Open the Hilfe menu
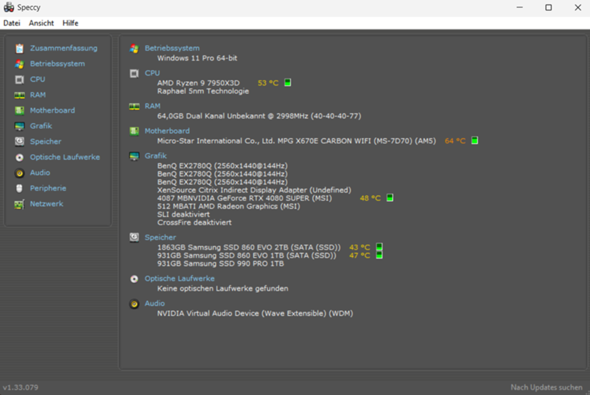 (70, 23)
